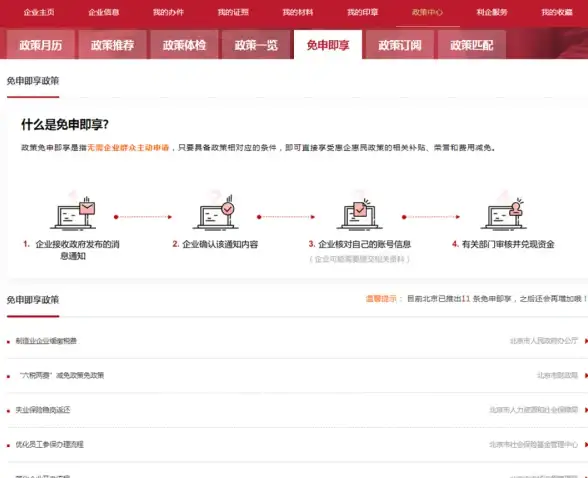This screenshot has width=588, height=478.
Task: Click the laptop with stamp icon for step 4
Action: tap(503, 213)
